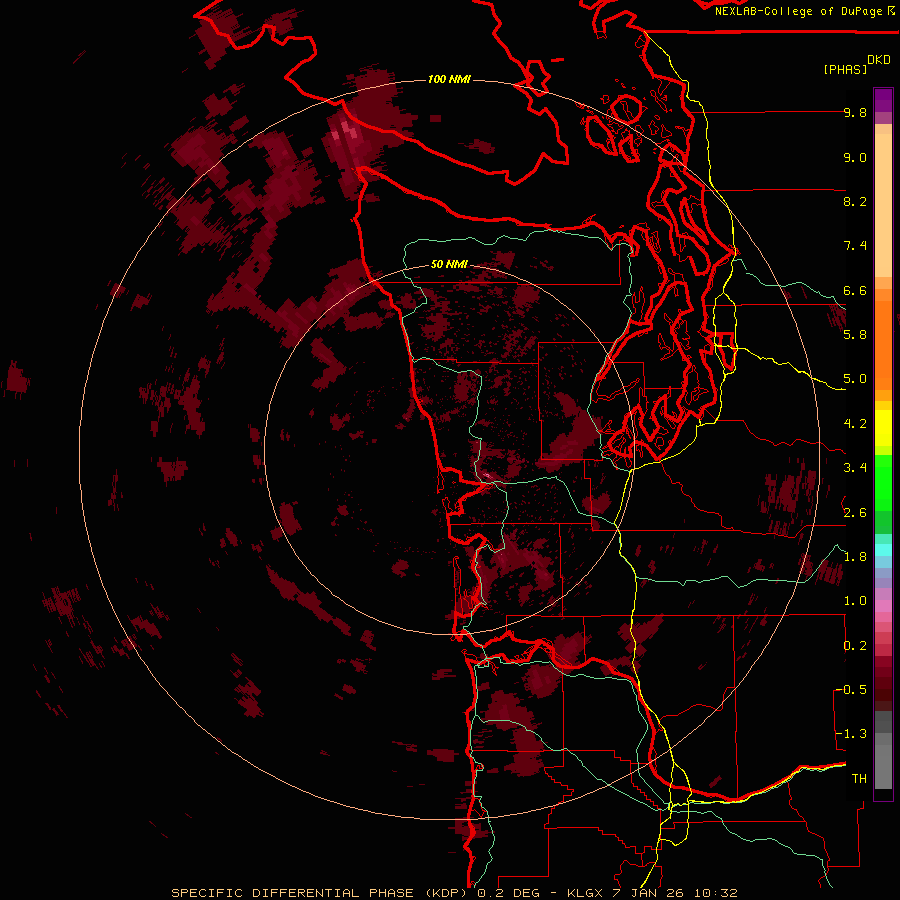
Task: Click the 9.0 value on the colorbar
Action: (855, 157)
